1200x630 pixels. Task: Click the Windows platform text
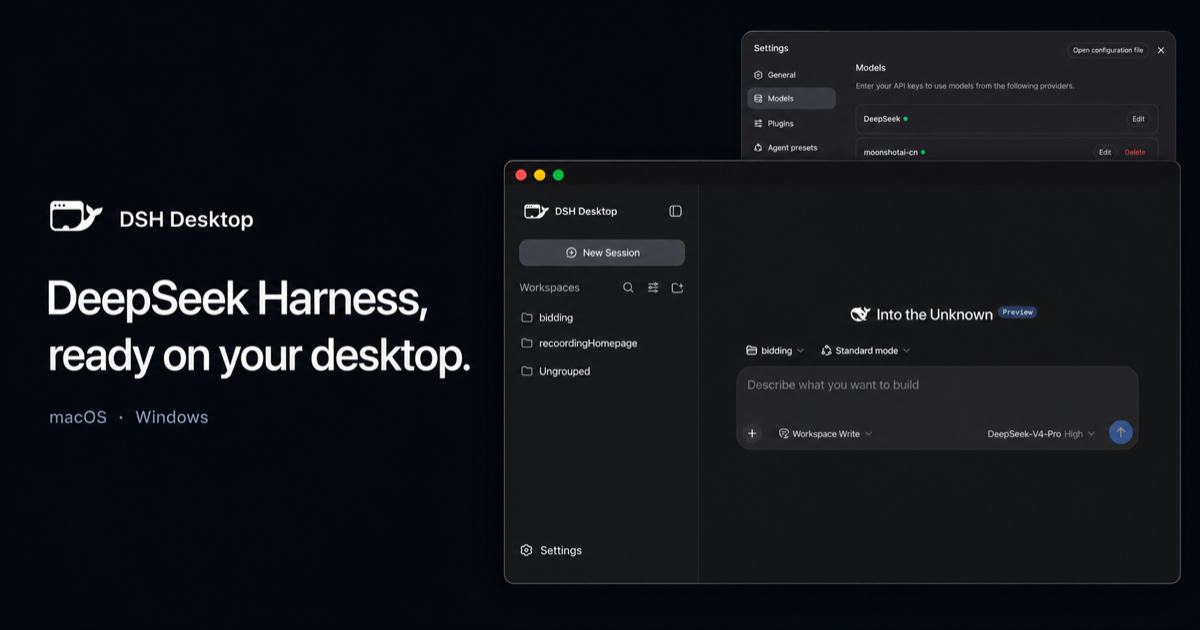172,417
